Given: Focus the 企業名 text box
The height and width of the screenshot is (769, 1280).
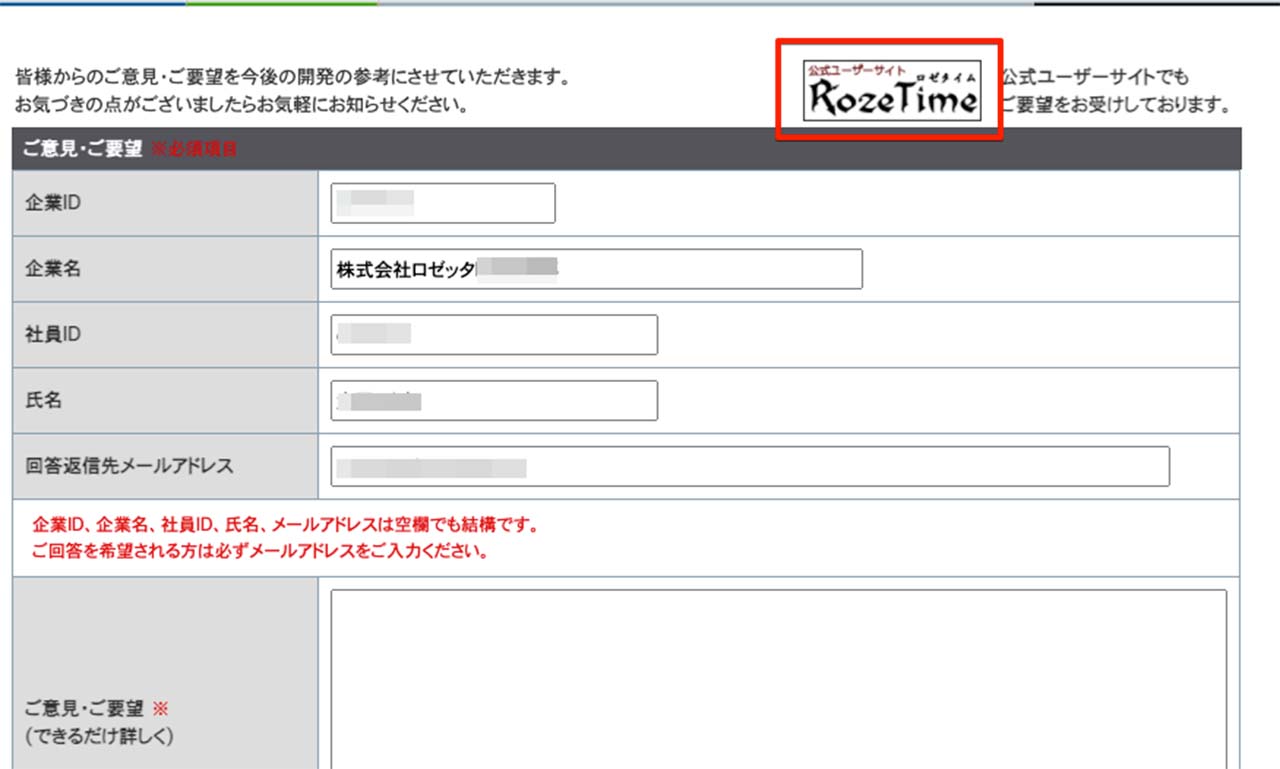Looking at the screenshot, I should [596, 269].
